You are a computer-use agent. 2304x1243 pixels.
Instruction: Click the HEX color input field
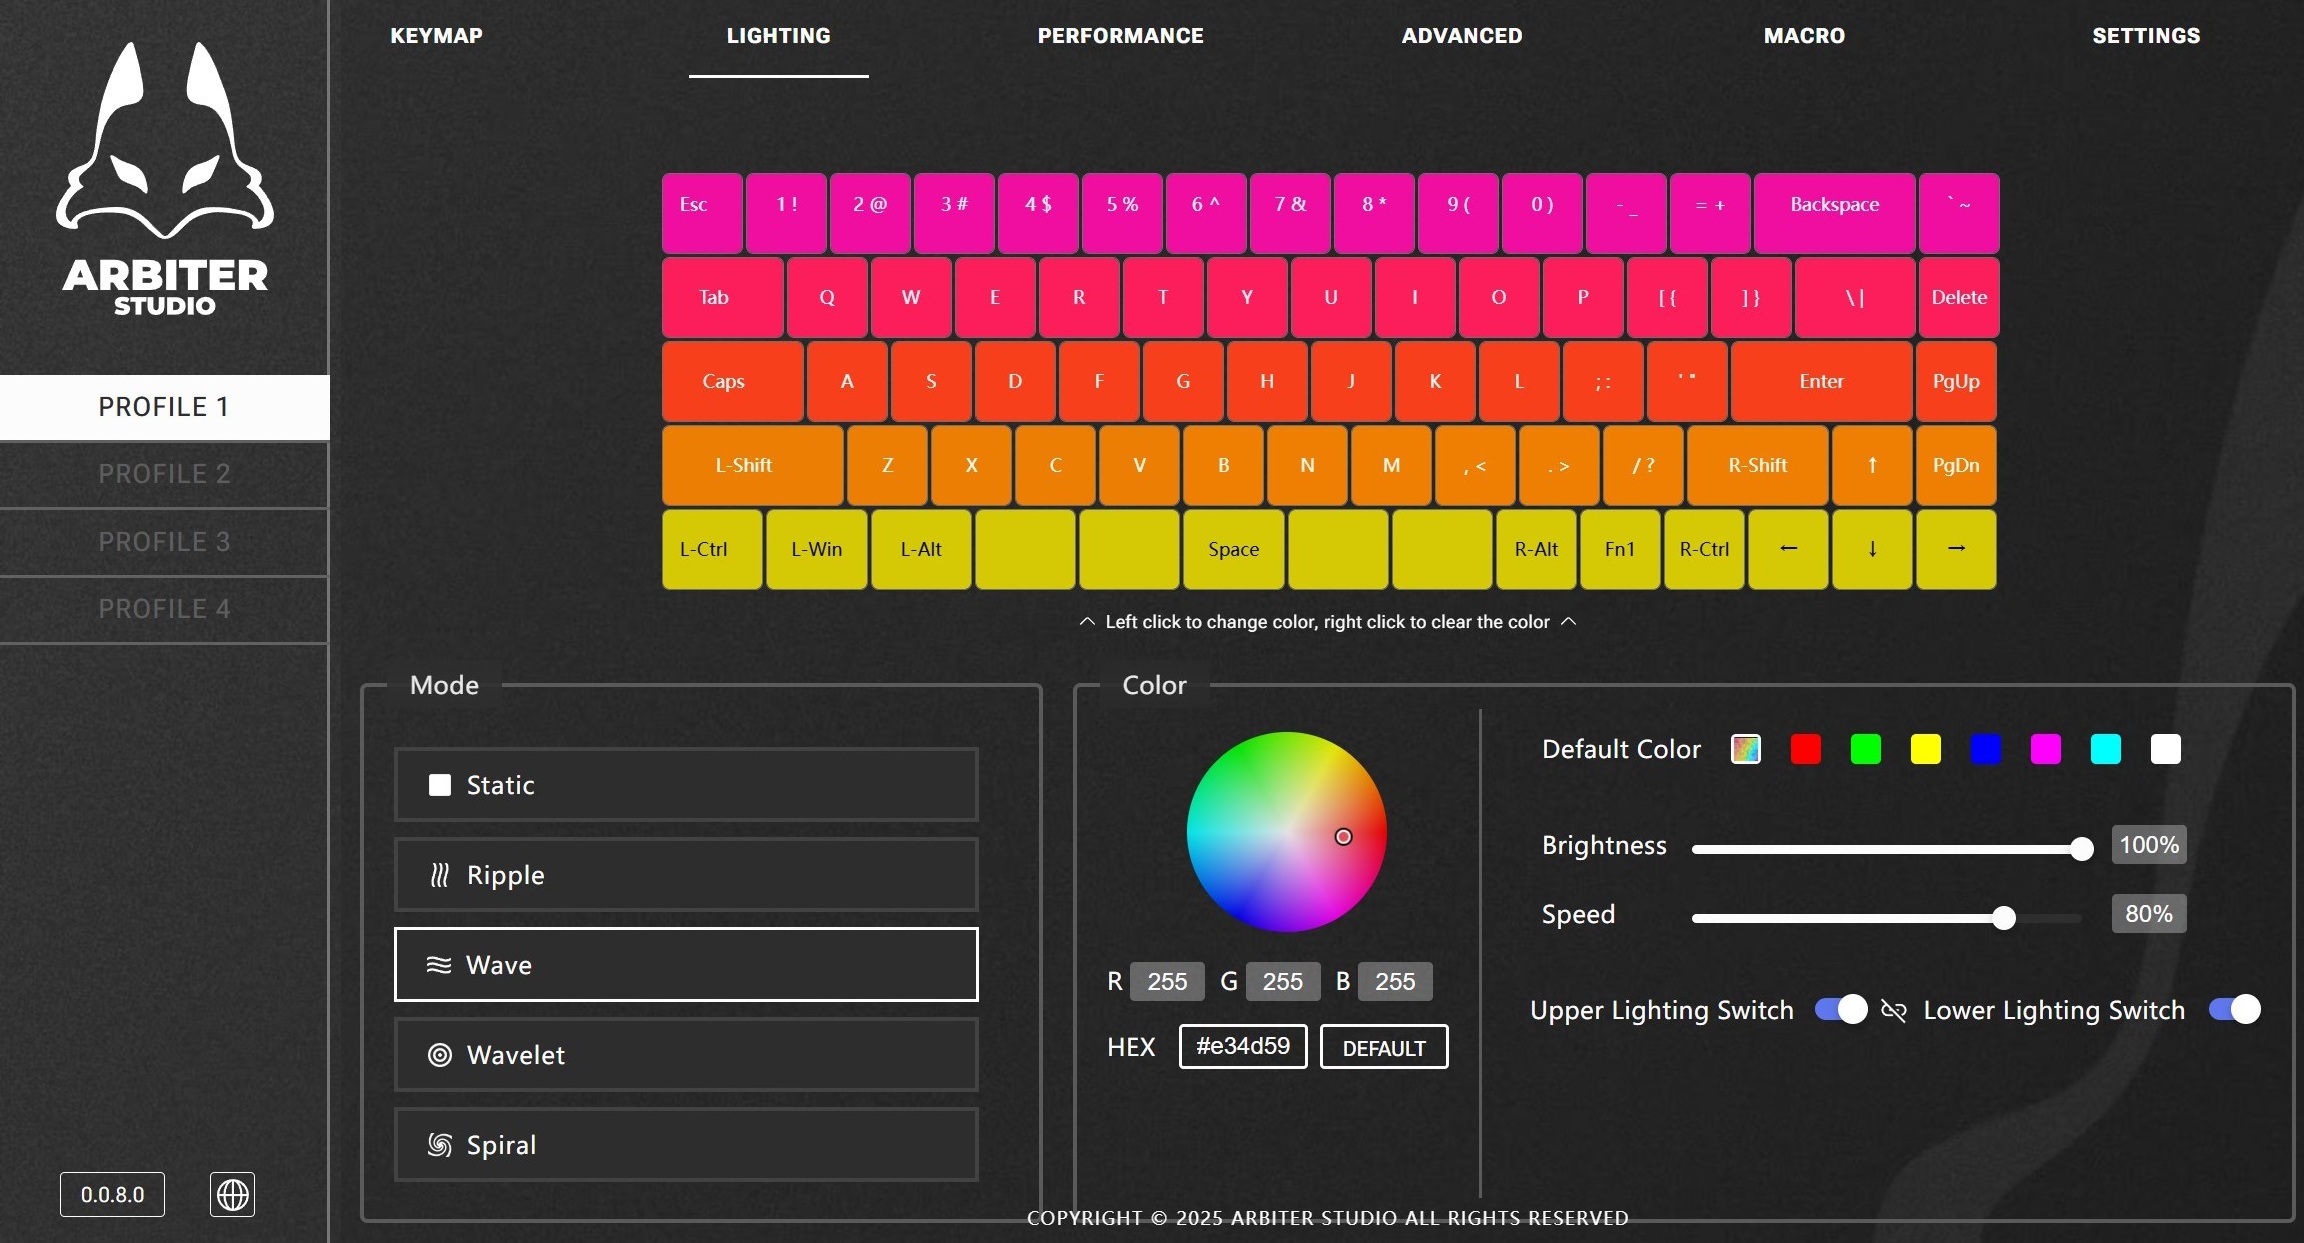1242,1047
